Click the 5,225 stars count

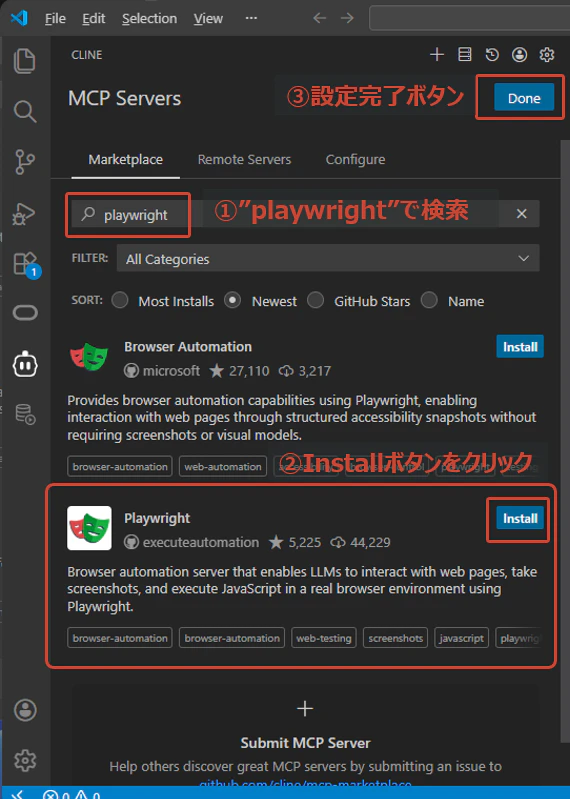[x=295, y=542]
